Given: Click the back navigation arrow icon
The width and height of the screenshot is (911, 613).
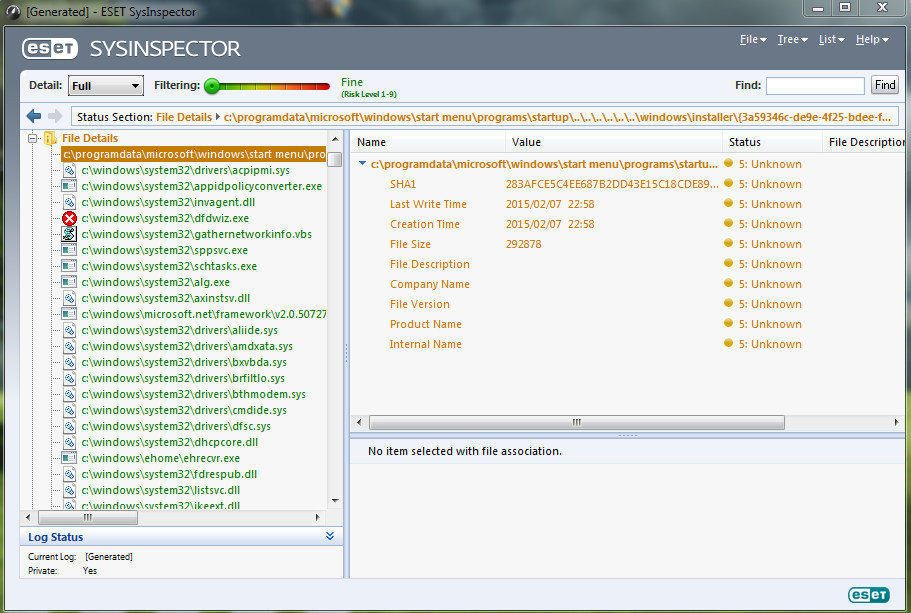Looking at the screenshot, I should [x=34, y=117].
